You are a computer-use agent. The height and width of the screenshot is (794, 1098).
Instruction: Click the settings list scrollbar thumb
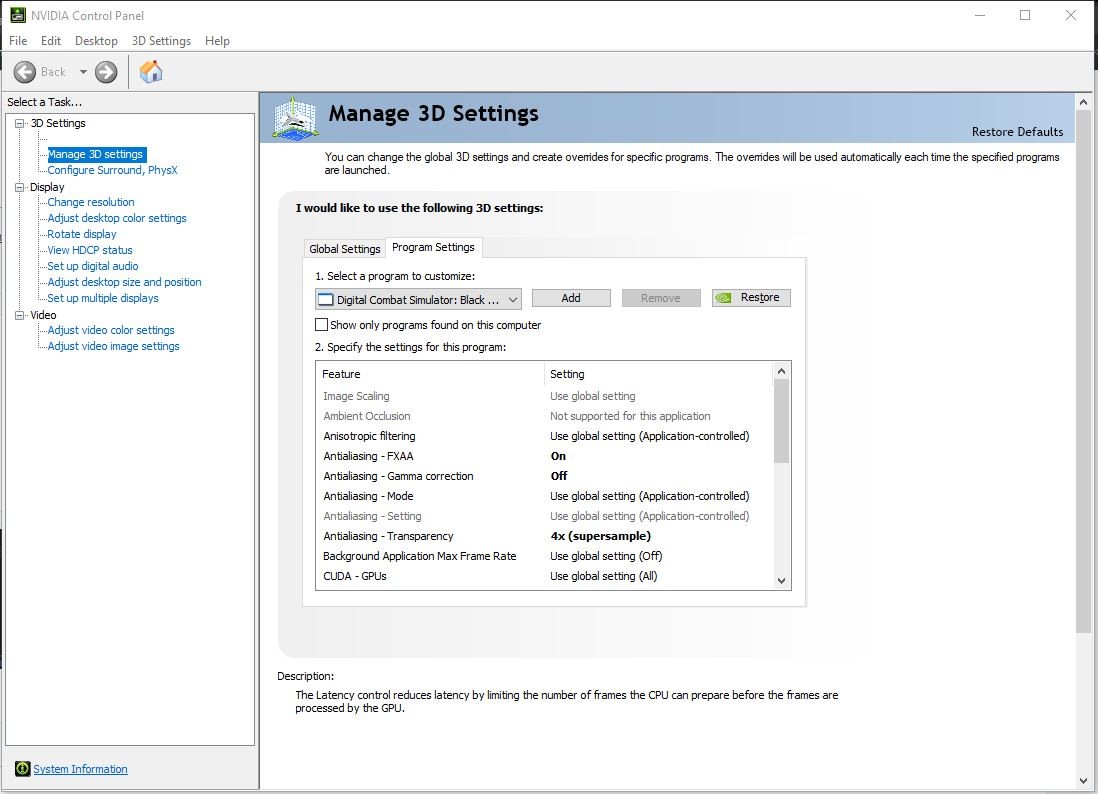click(781, 421)
